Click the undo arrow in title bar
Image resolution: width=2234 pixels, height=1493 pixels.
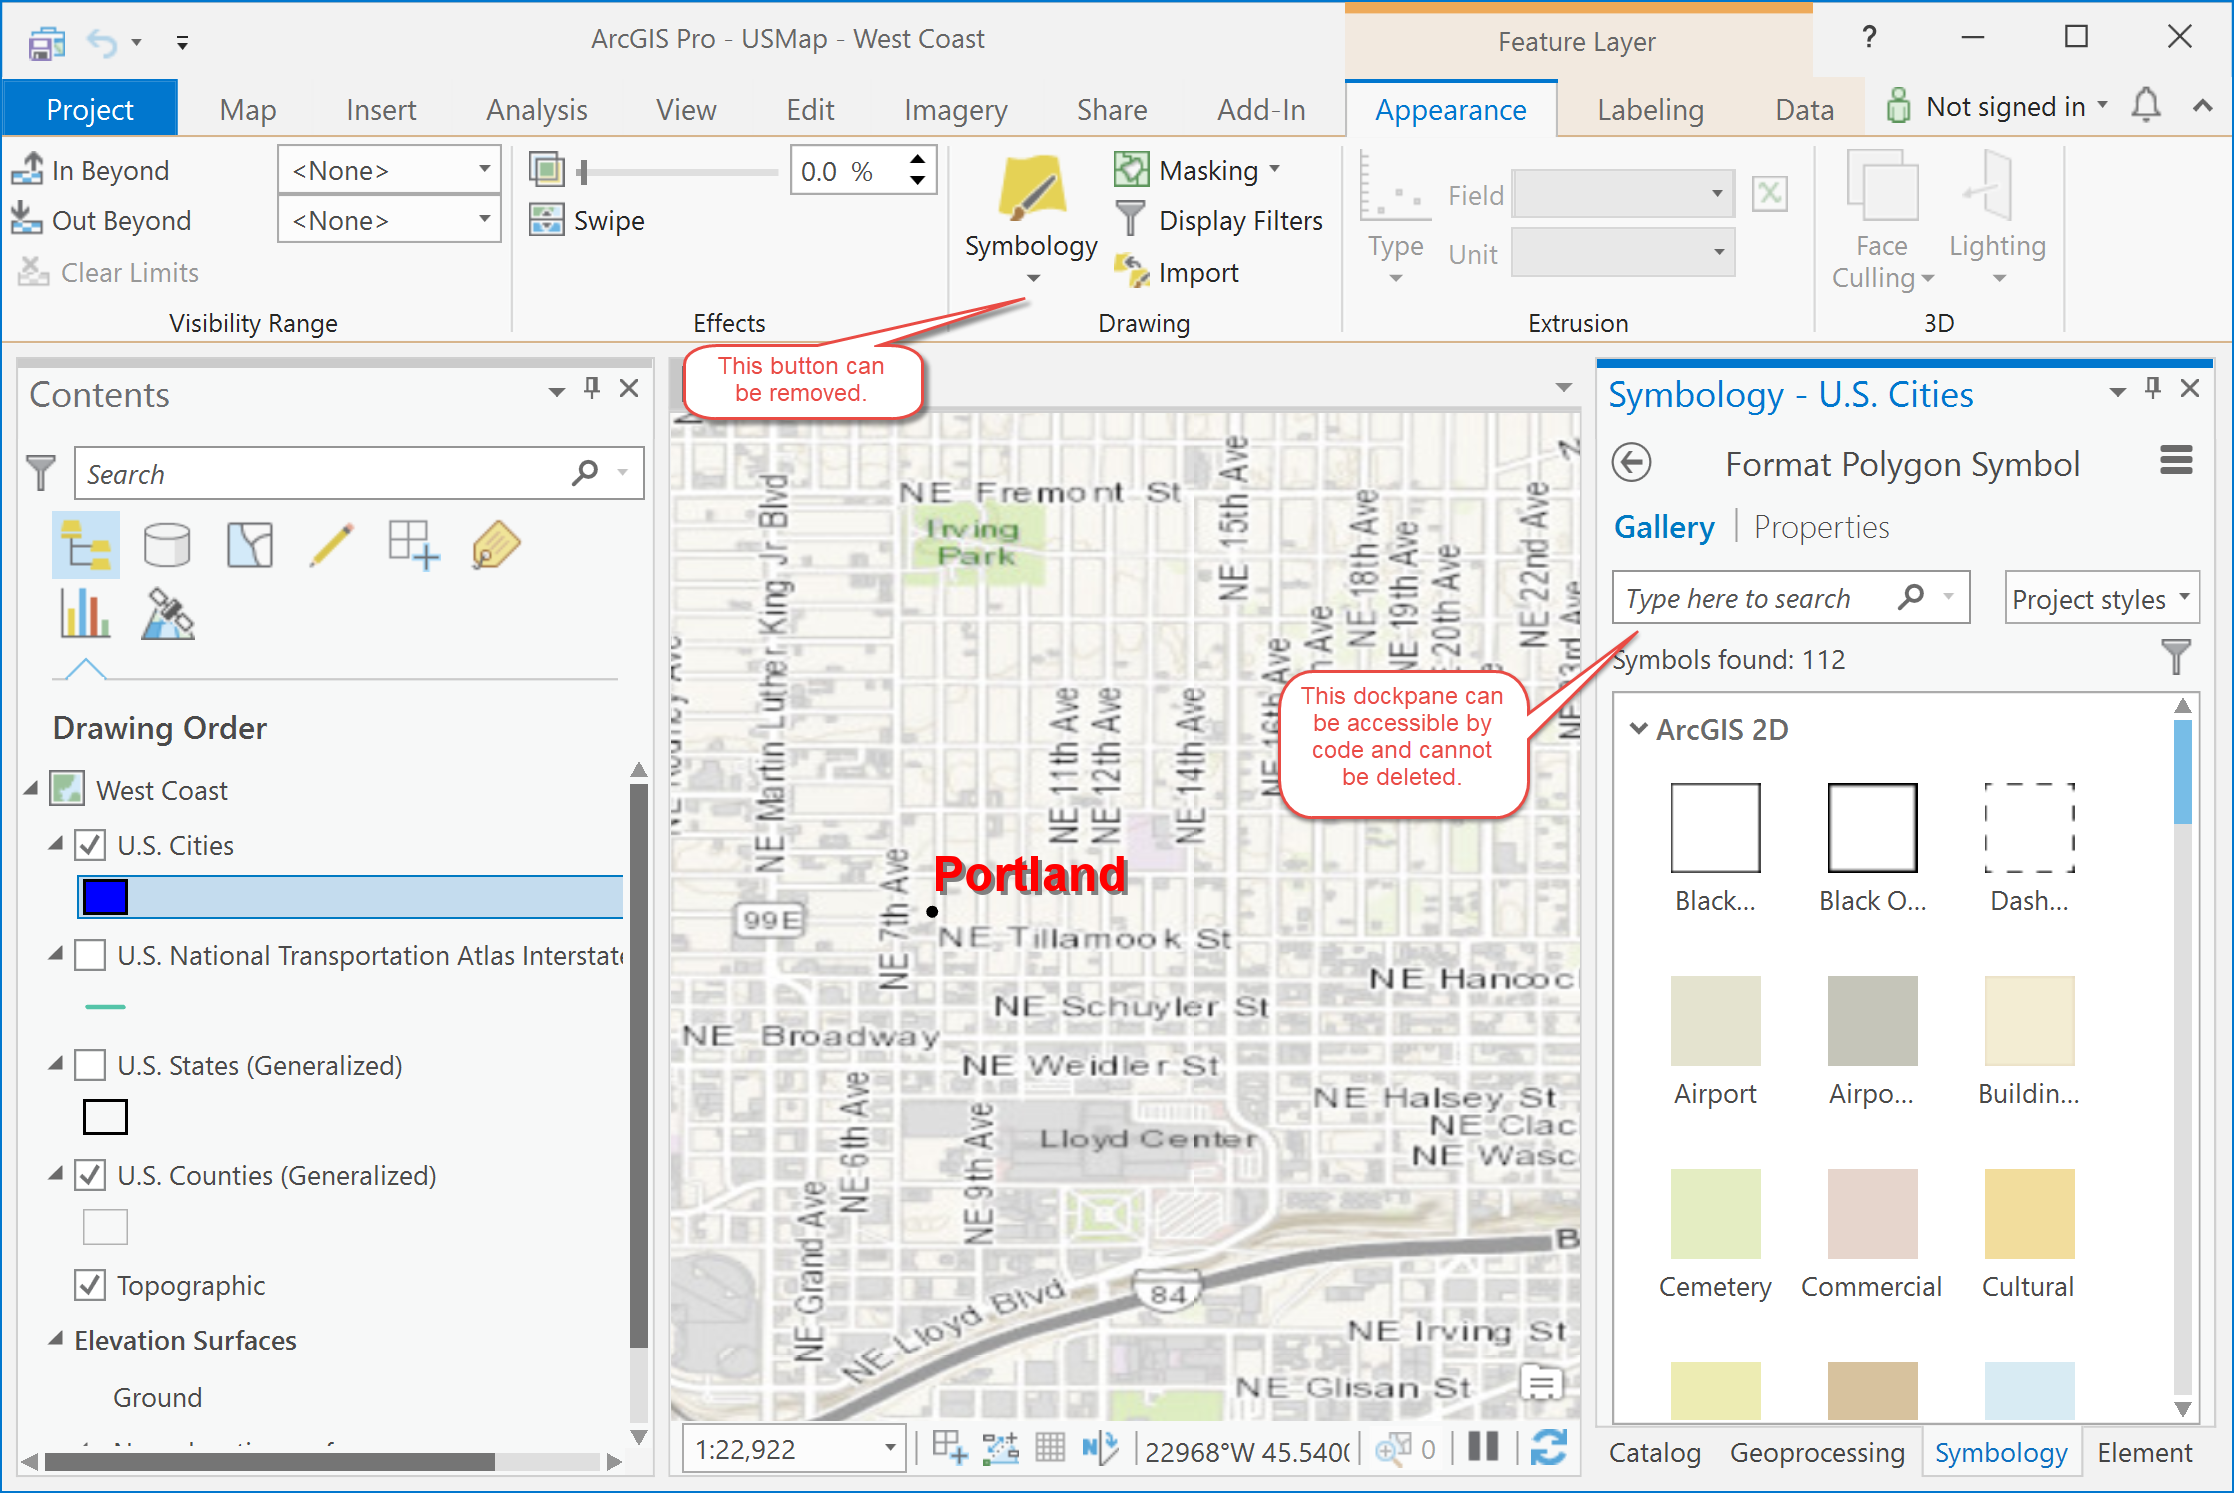(103, 42)
